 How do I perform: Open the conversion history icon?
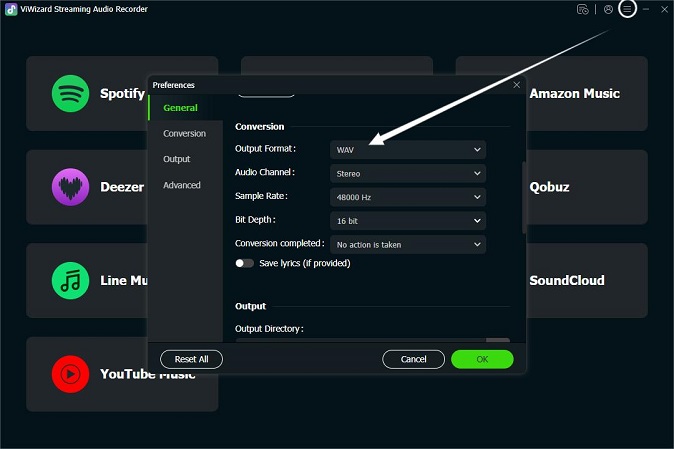coord(582,9)
